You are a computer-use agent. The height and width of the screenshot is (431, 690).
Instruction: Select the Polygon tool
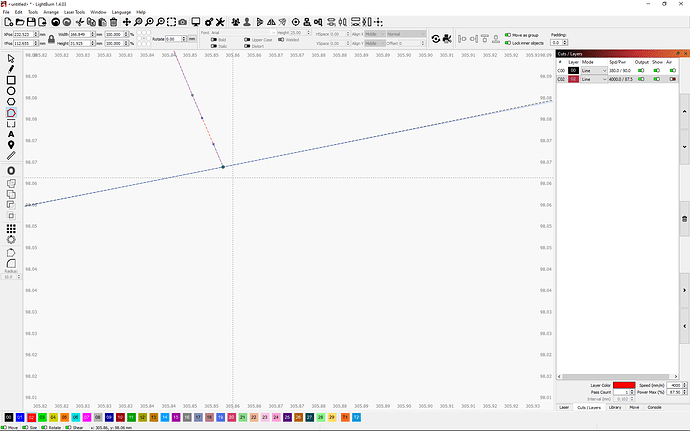(x=11, y=102)
